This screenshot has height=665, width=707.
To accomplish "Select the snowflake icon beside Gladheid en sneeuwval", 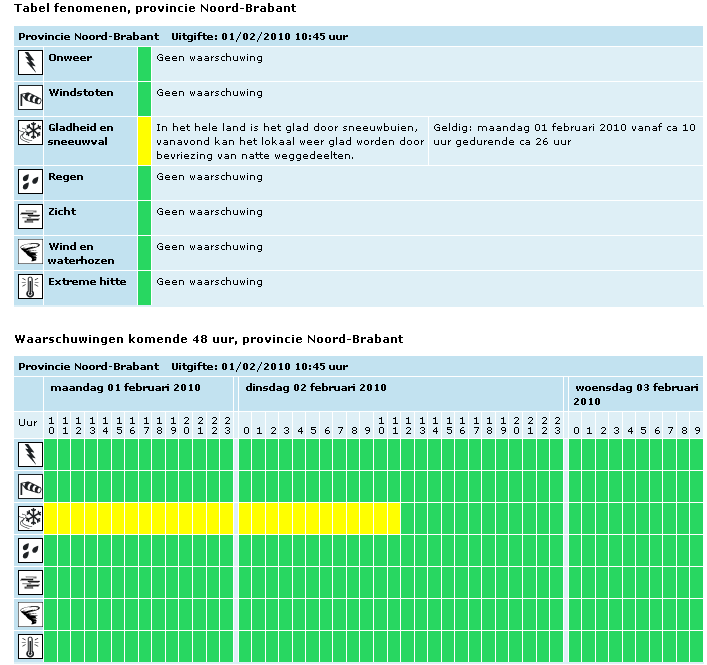I will pyautogui.click(x=30, y=133).
